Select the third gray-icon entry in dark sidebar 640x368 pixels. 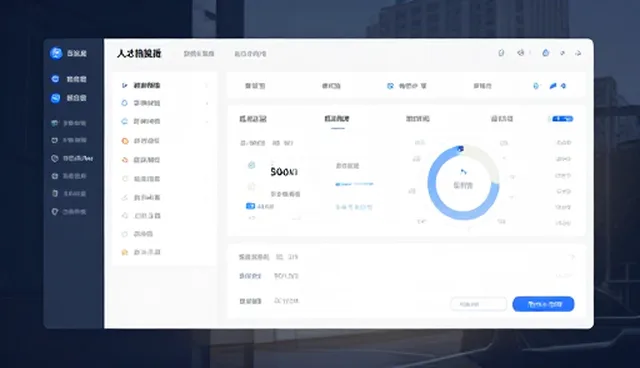pos(72,158)
